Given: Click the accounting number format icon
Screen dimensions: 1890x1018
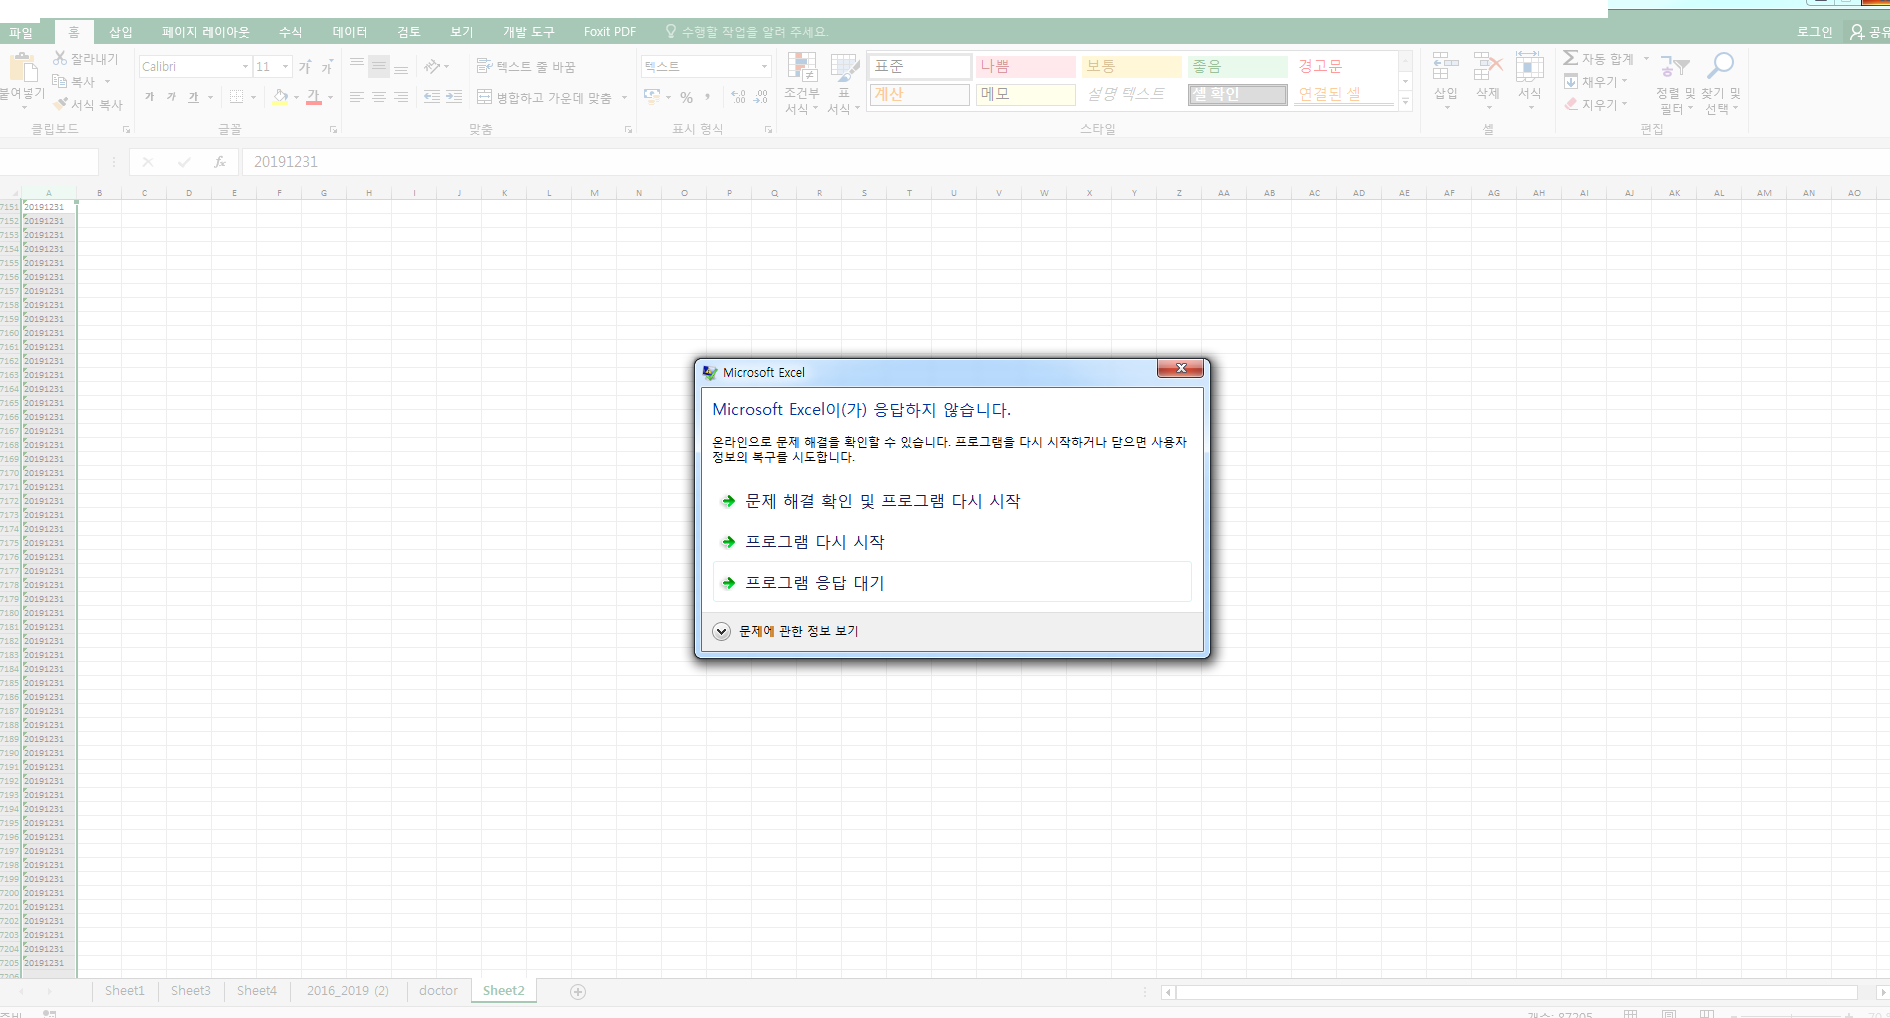Looking at the screenshot, I should [x=652, y=97].
